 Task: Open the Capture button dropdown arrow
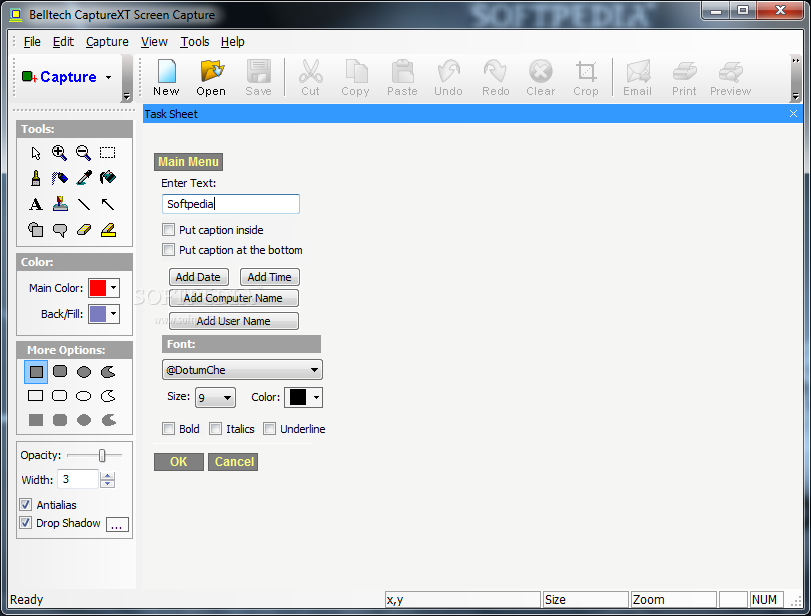coord(109,78)
